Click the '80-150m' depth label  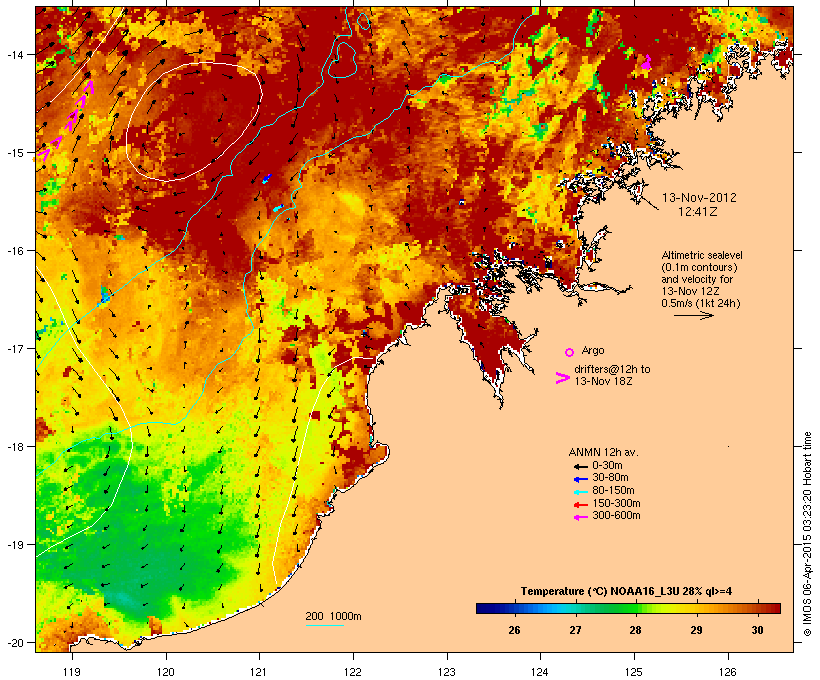613,491
